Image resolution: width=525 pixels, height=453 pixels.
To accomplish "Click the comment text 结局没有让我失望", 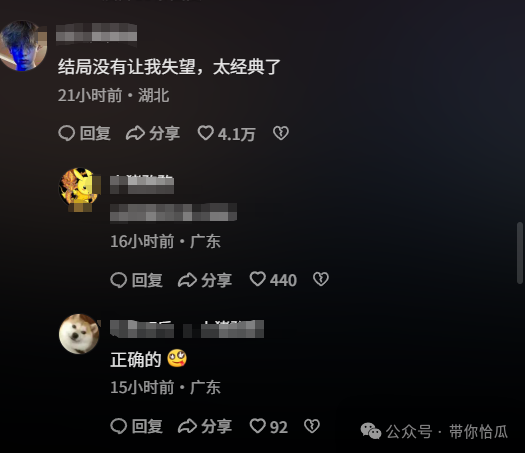I will tap(126, 67).
